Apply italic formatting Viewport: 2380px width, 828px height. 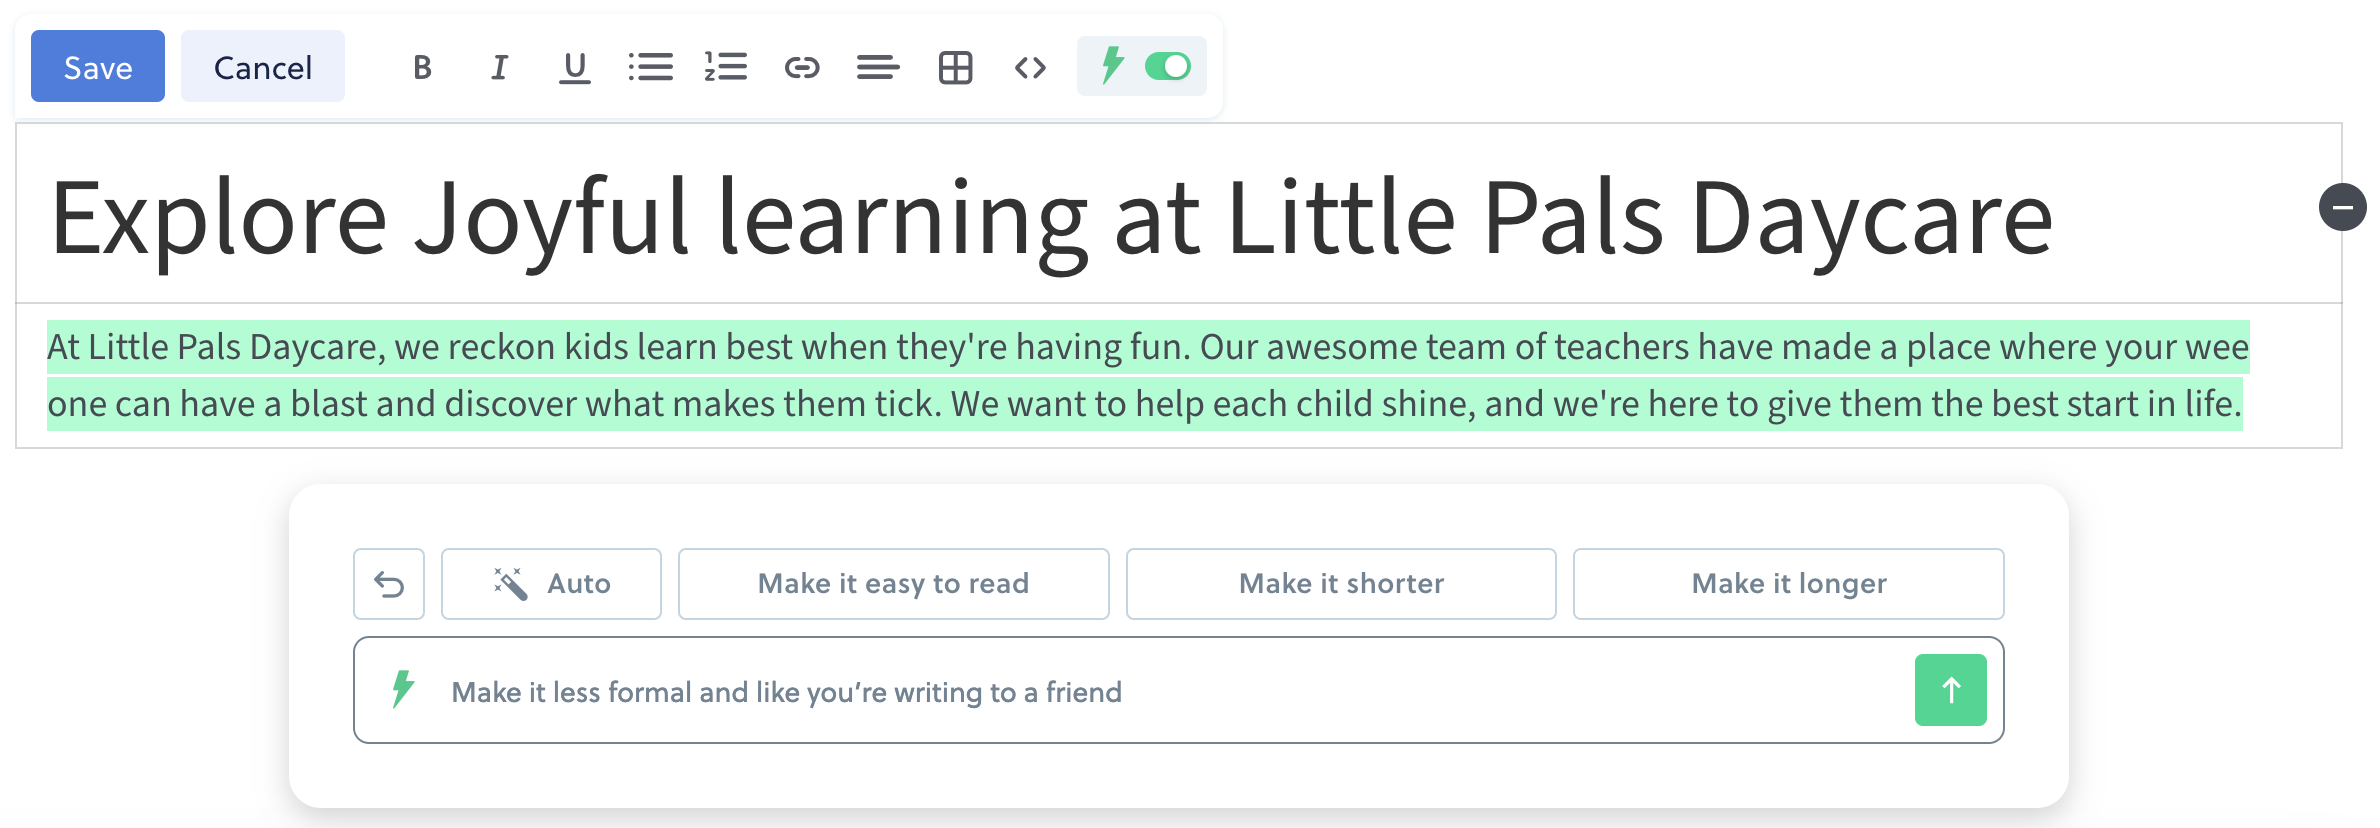[499, 67]
